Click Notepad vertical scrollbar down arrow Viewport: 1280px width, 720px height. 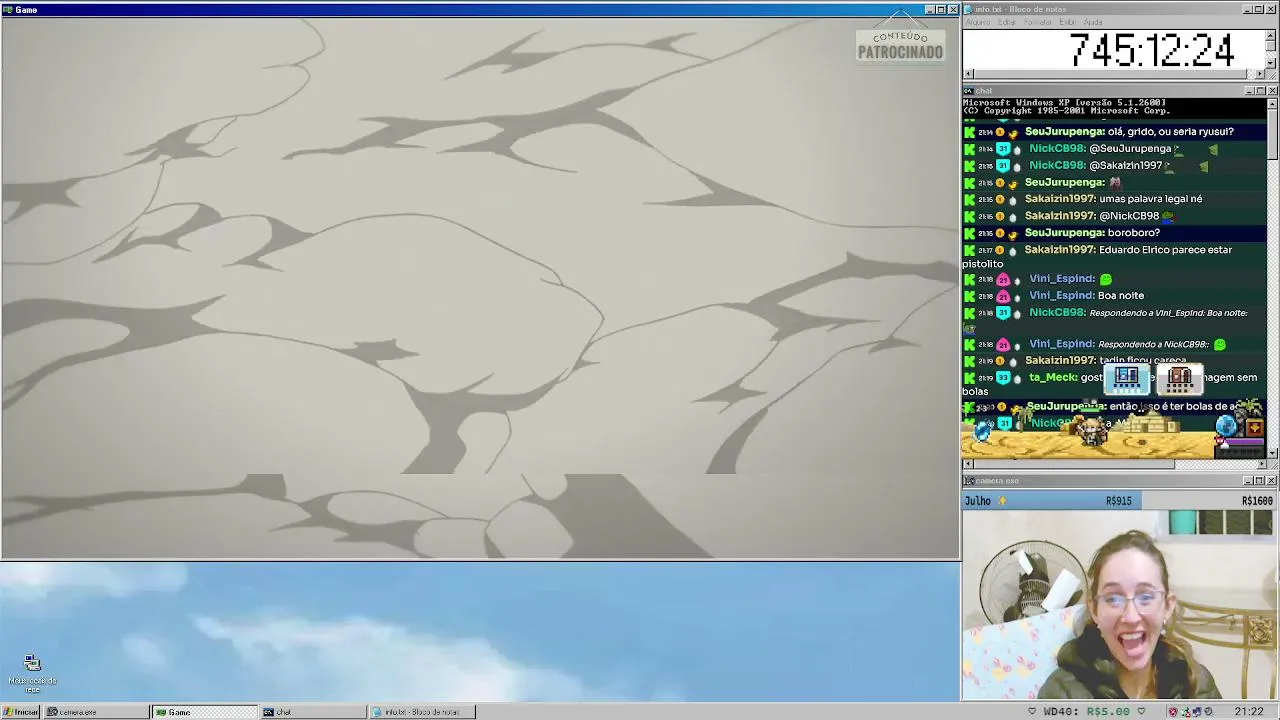point(1271,63)
